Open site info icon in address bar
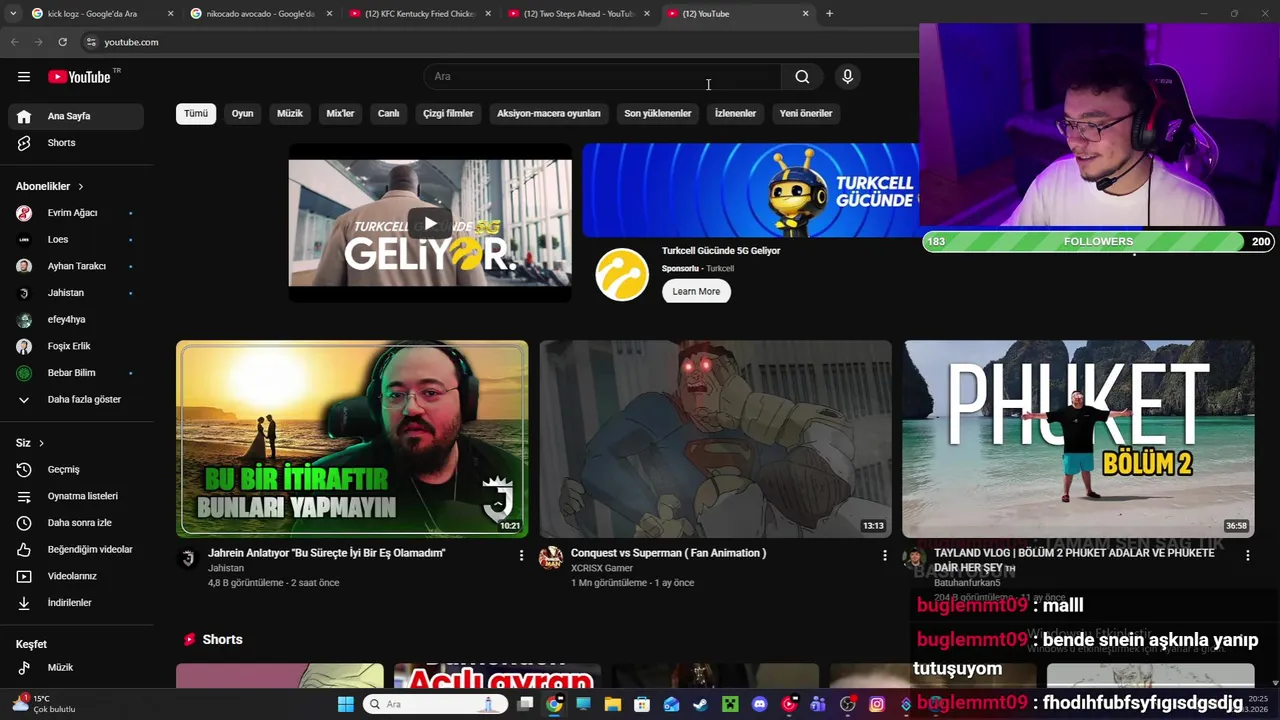This screenshot has width=1280, height=720. (91, 42)
